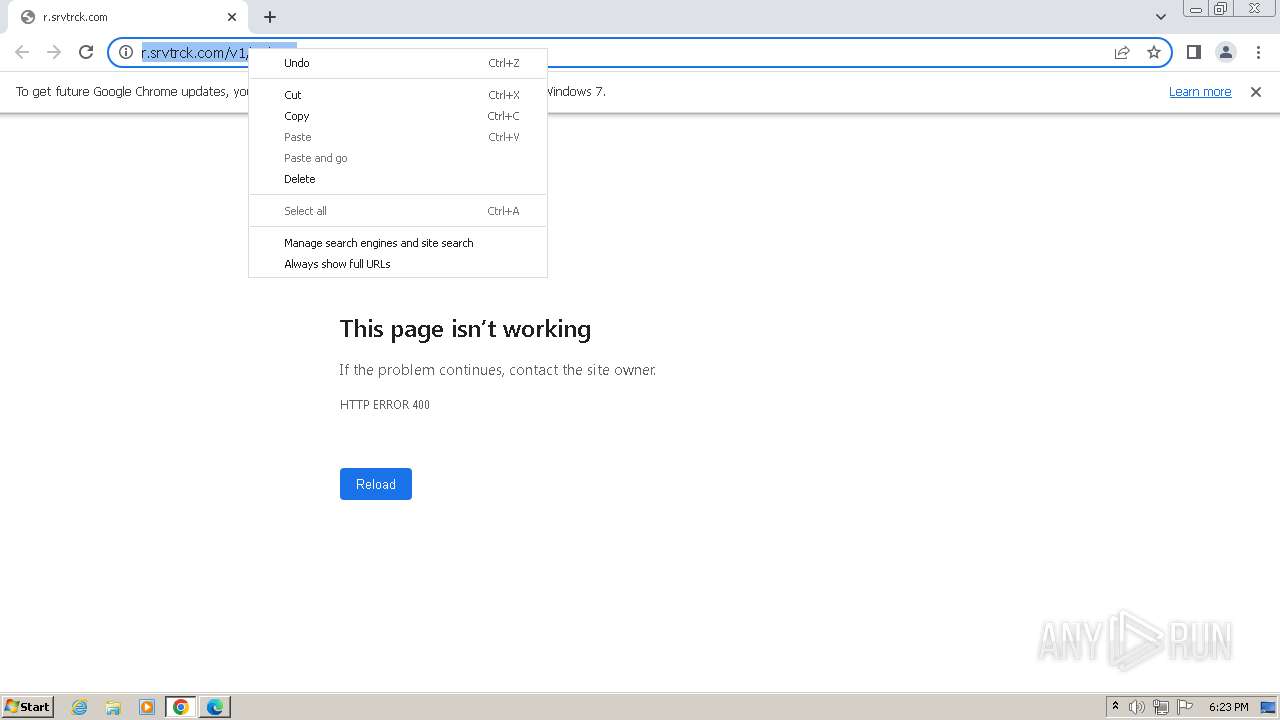The width and height of the screenshot is (1280, 720).
Task: Open the media player taskbar icon
Action: pos(147,707)
